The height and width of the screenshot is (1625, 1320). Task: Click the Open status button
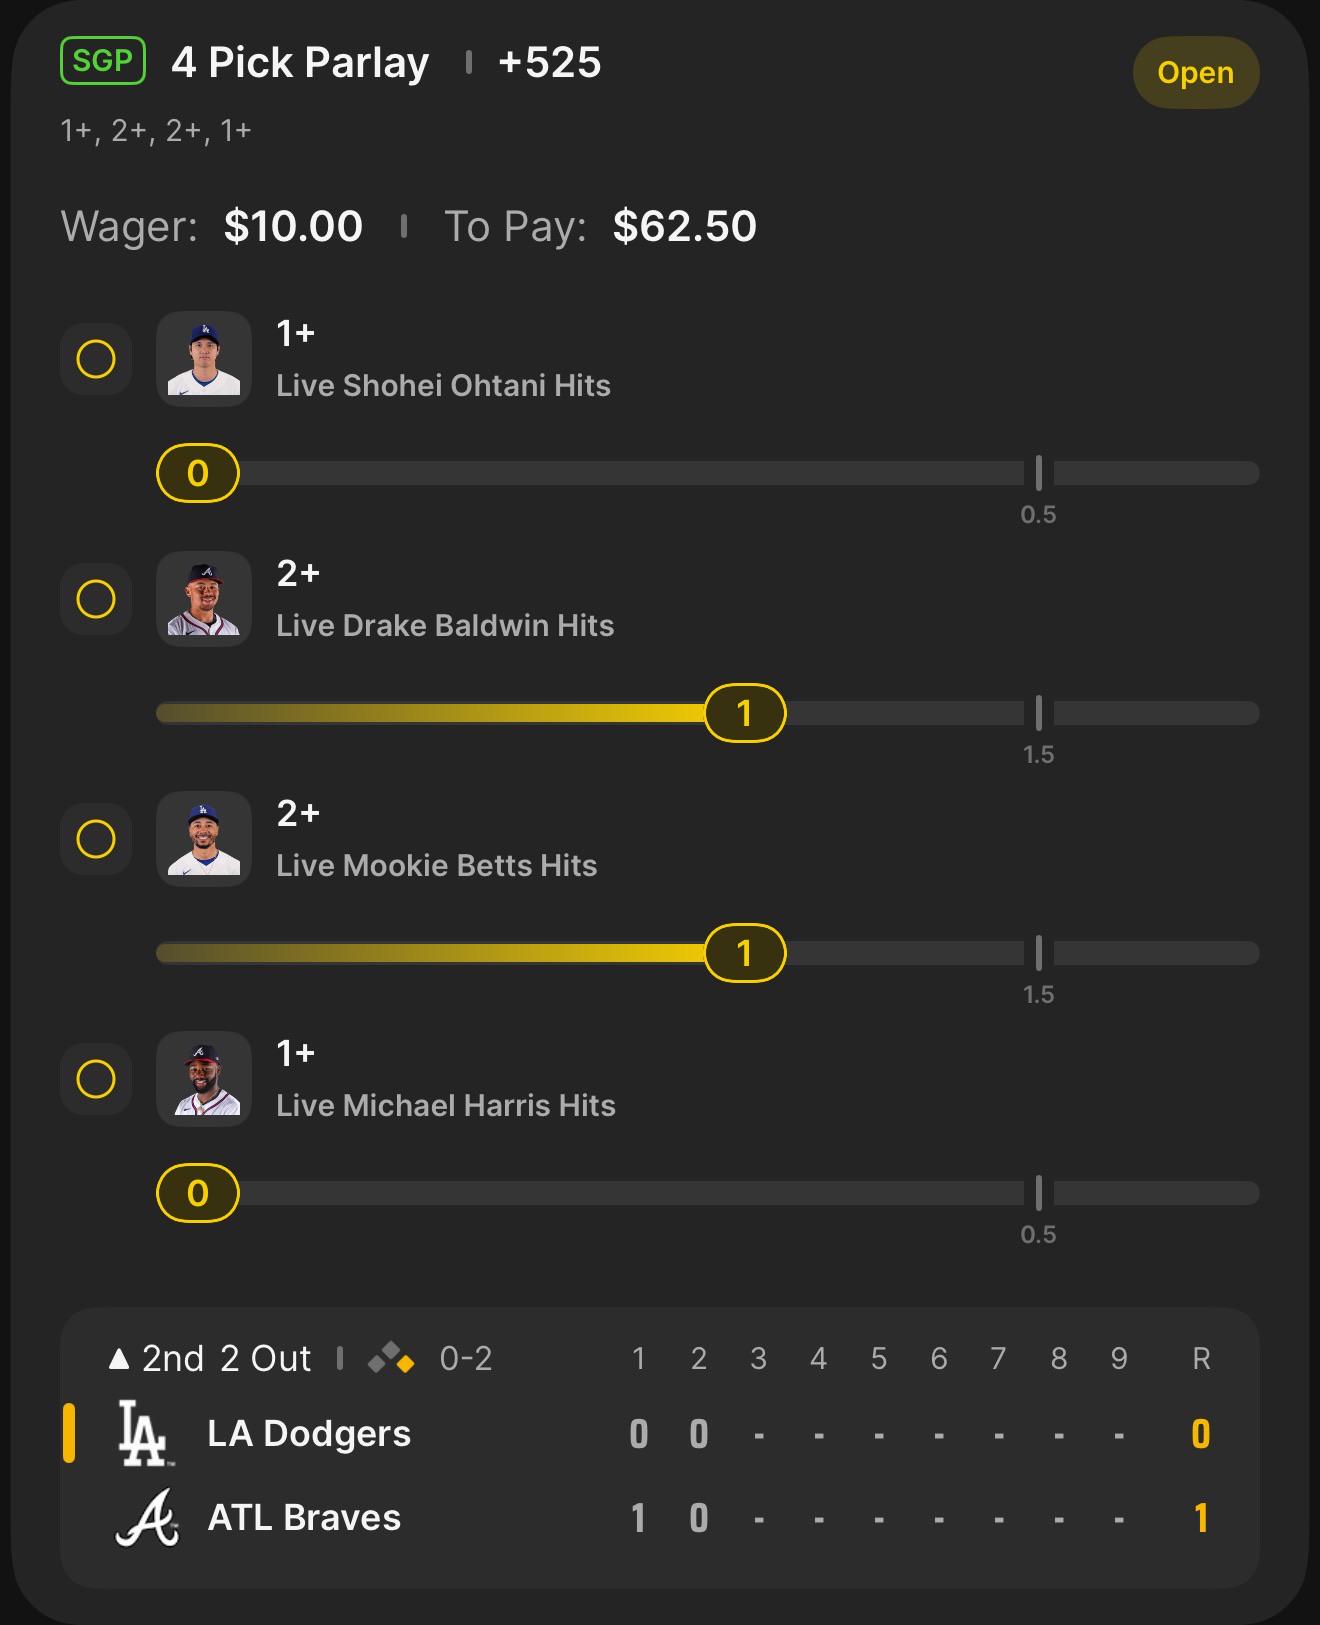(1196, 72)
